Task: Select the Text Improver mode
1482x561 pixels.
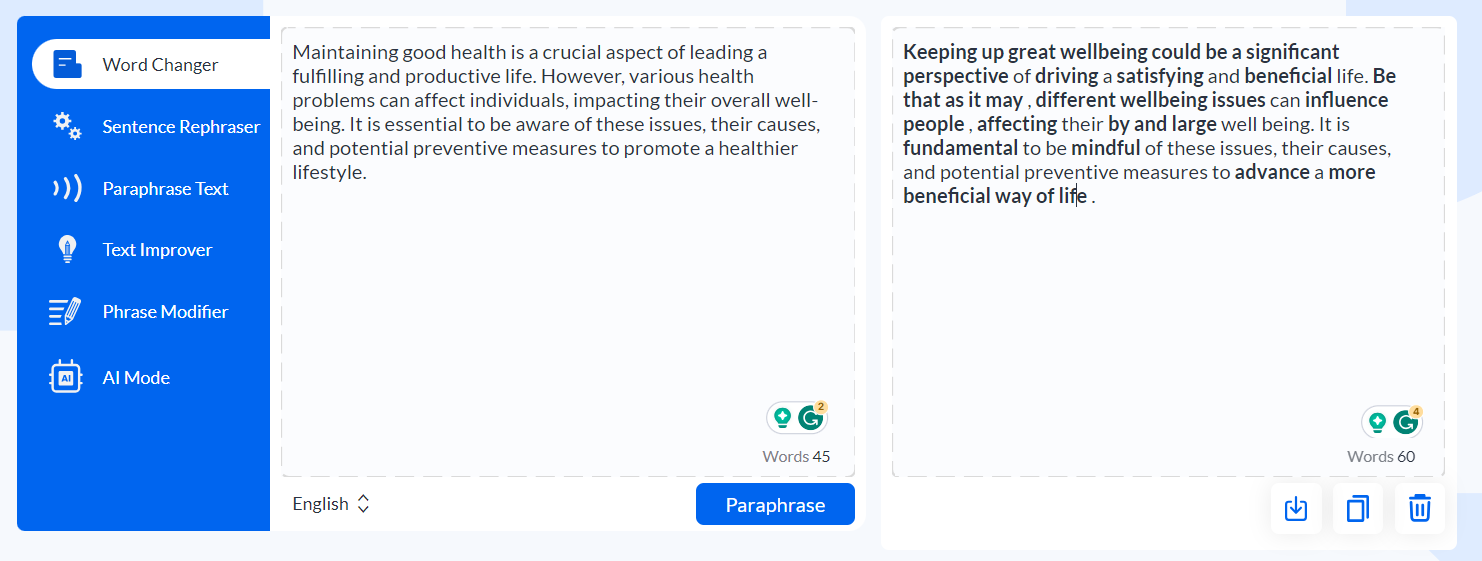Action: point(157,250)
